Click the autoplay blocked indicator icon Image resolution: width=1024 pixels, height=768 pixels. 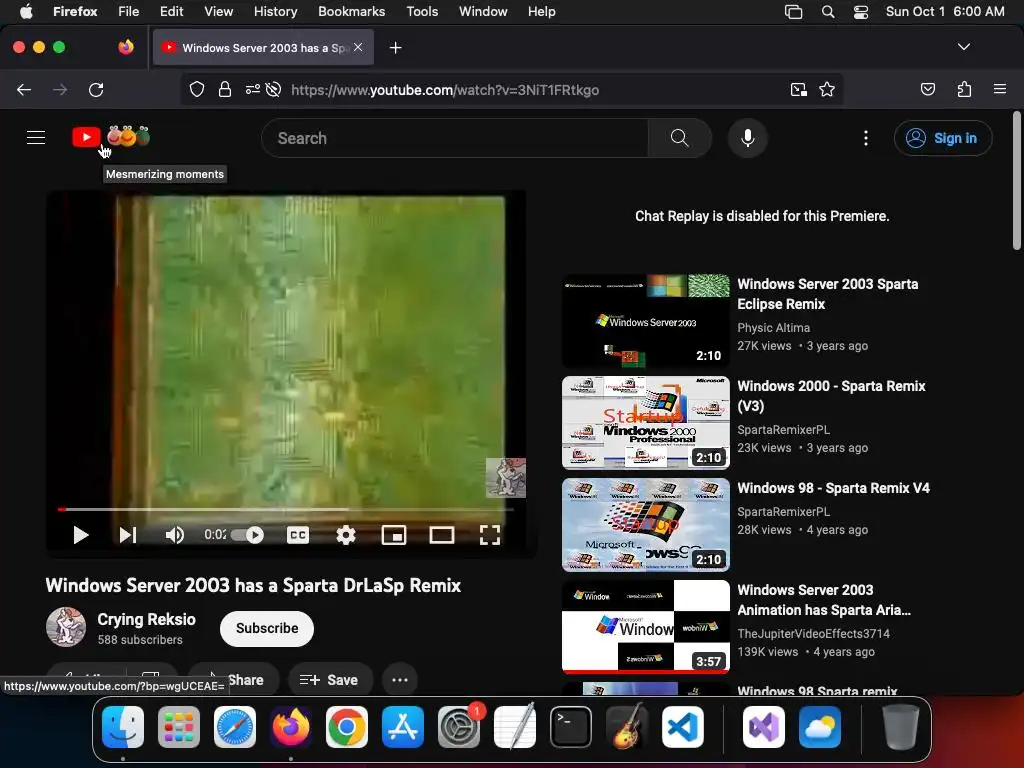(x=274, y=89)
